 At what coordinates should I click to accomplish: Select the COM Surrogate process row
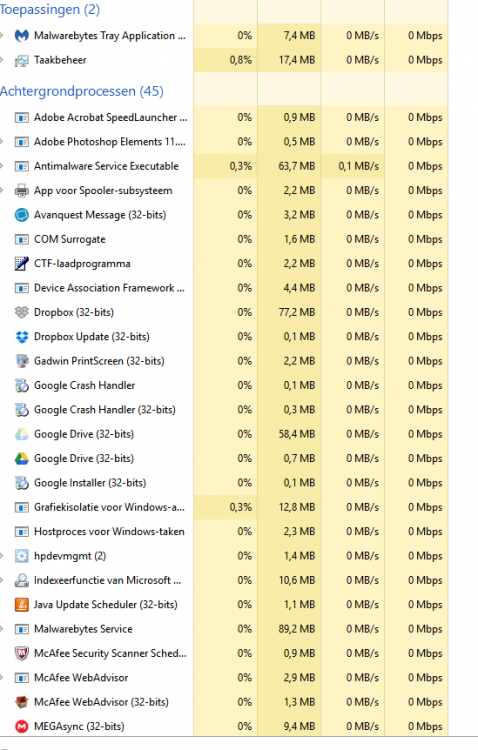[x=224, y=239]
